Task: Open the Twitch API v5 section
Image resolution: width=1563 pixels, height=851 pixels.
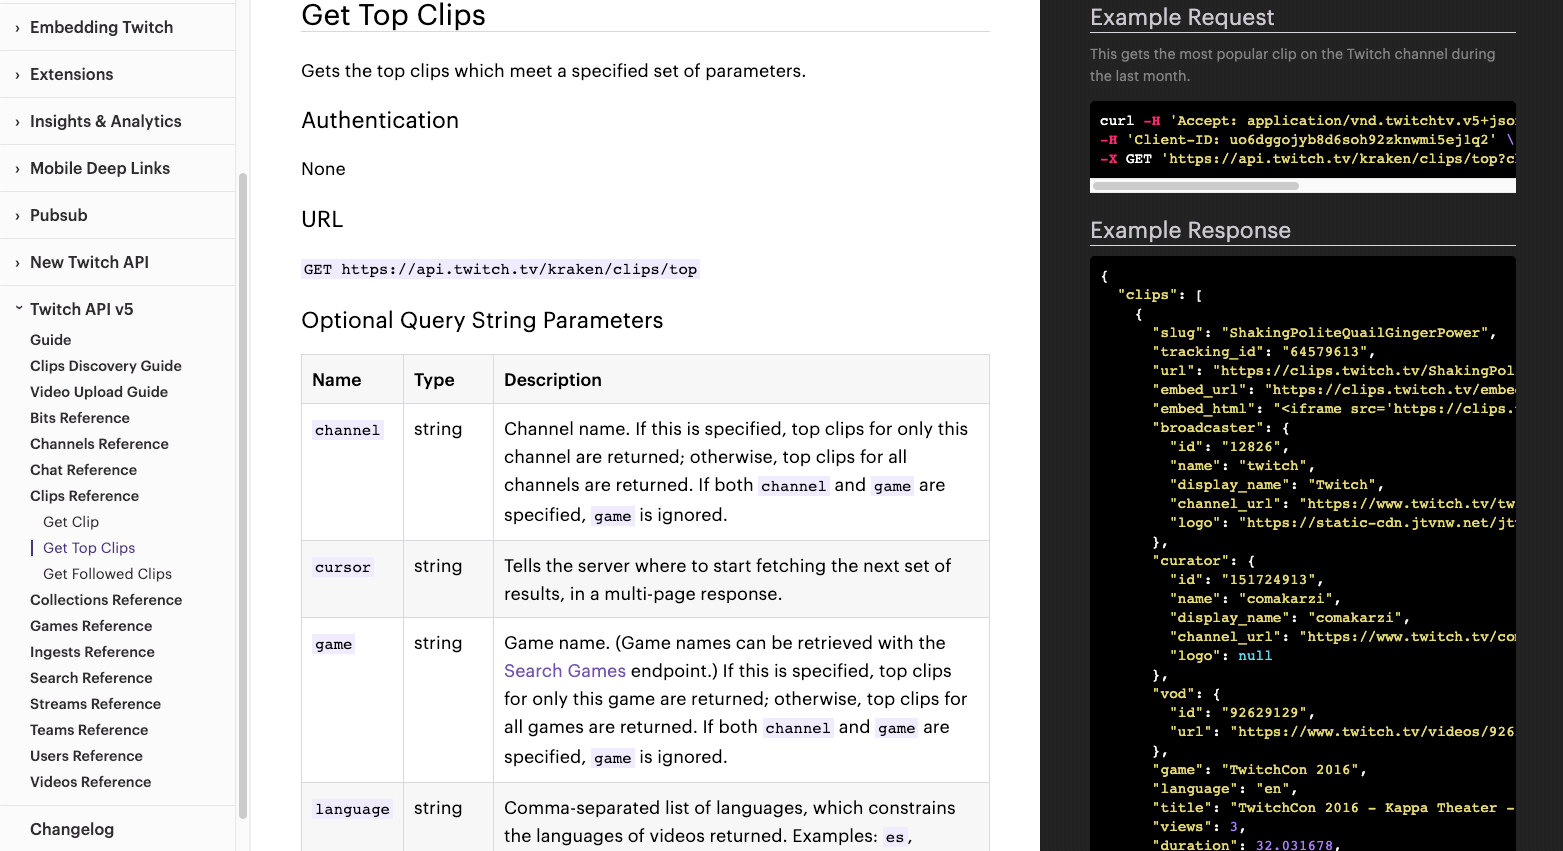Action: (81, 309)
